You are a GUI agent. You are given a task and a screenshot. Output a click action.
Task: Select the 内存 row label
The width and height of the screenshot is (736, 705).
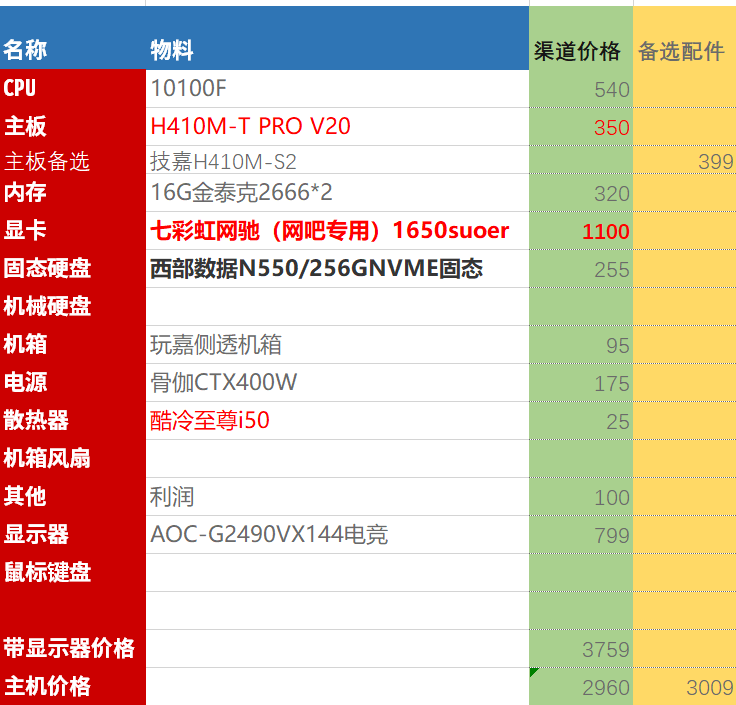click(x=73, y=193)
